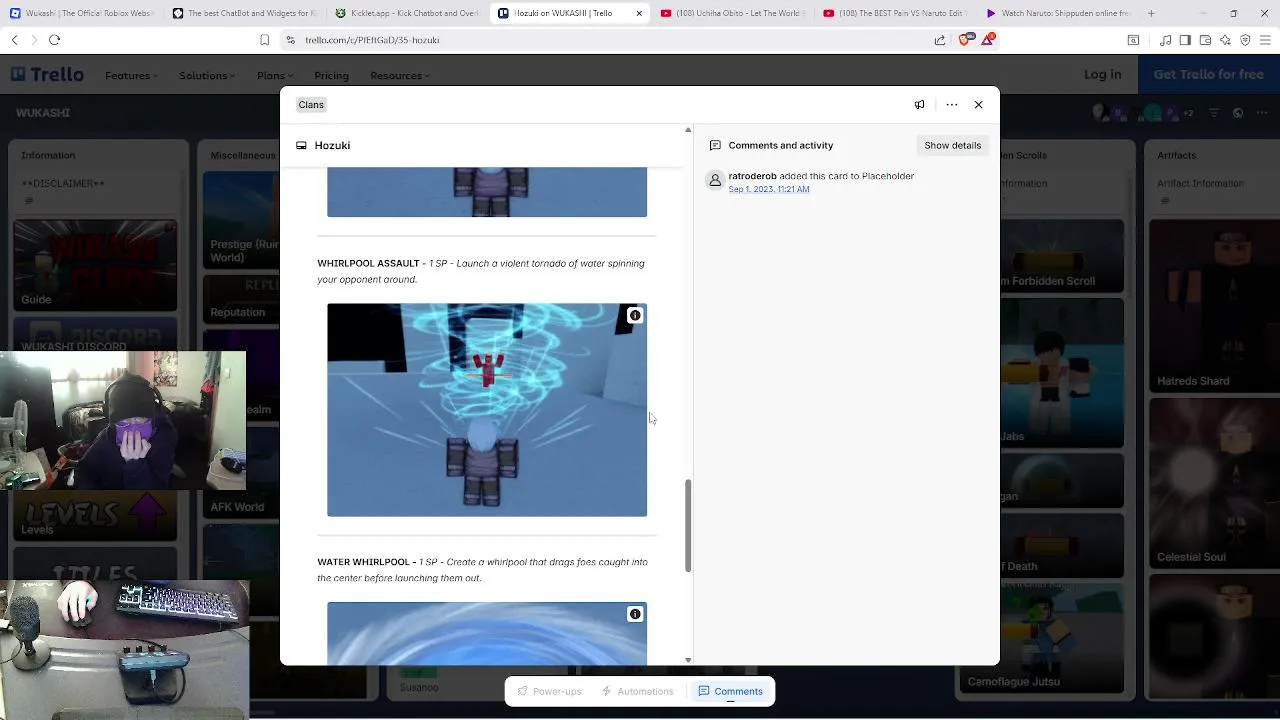Click the Levels card on the board
This screenshot has width=1280, height=720.
click(x=94, y=515)
